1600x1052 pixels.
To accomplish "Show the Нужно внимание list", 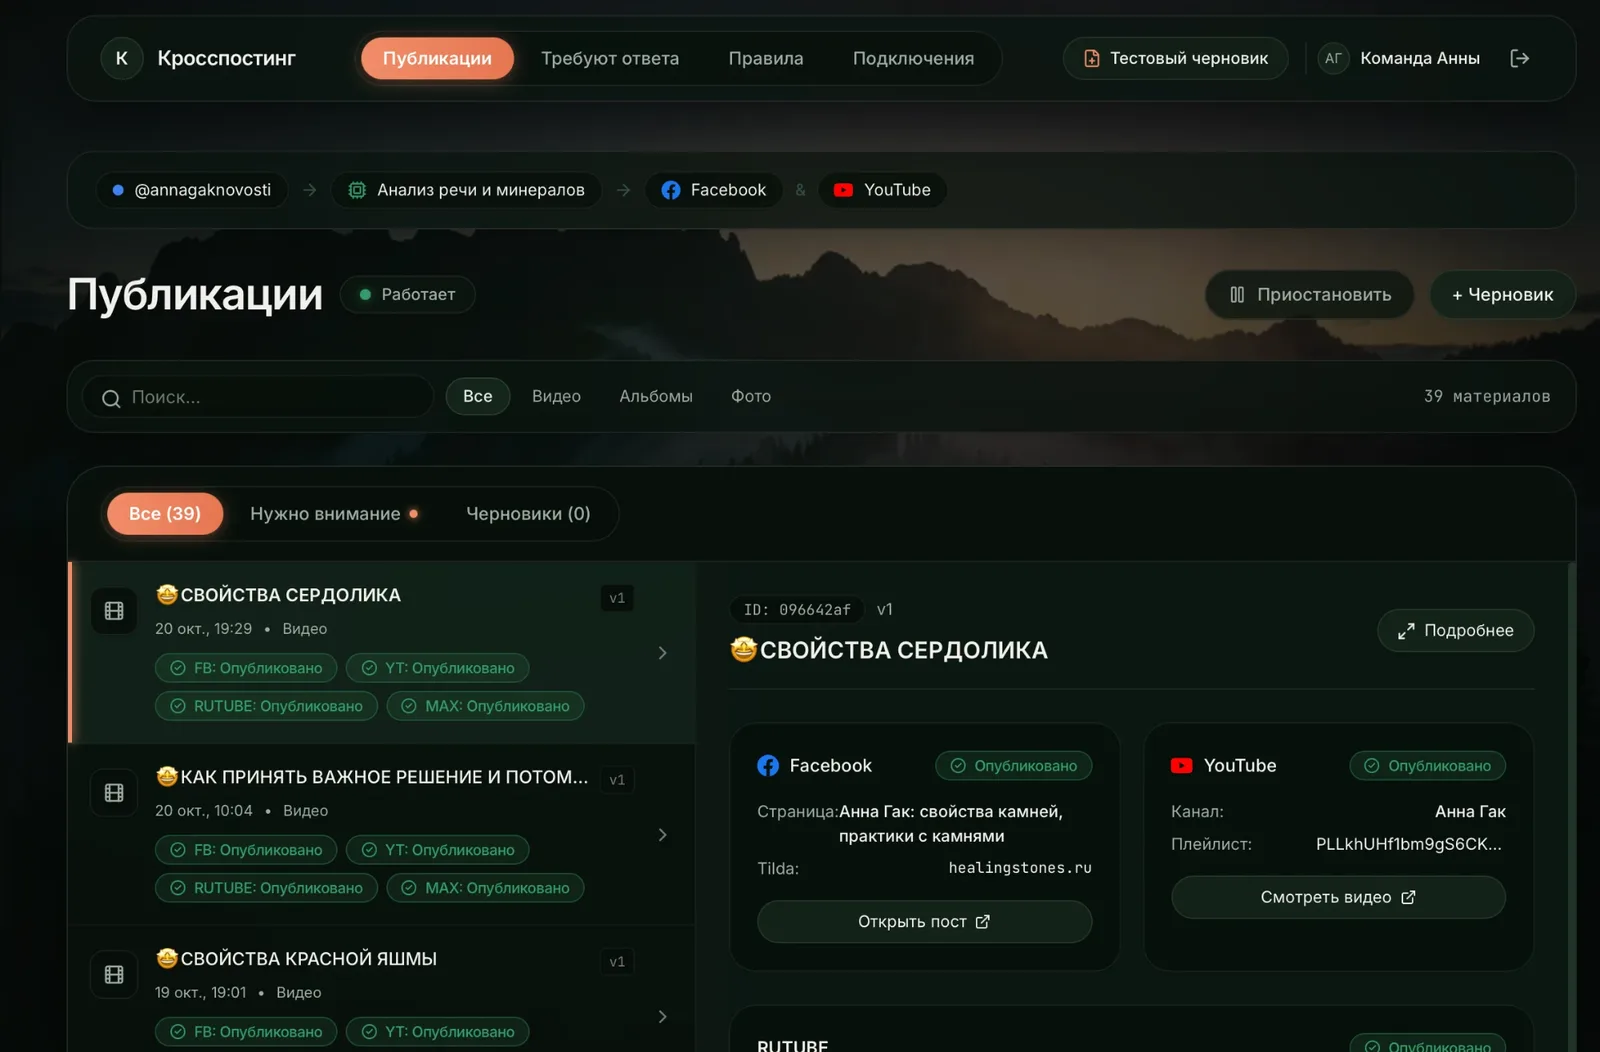I will pyautogui.click(x=334, y=514).
